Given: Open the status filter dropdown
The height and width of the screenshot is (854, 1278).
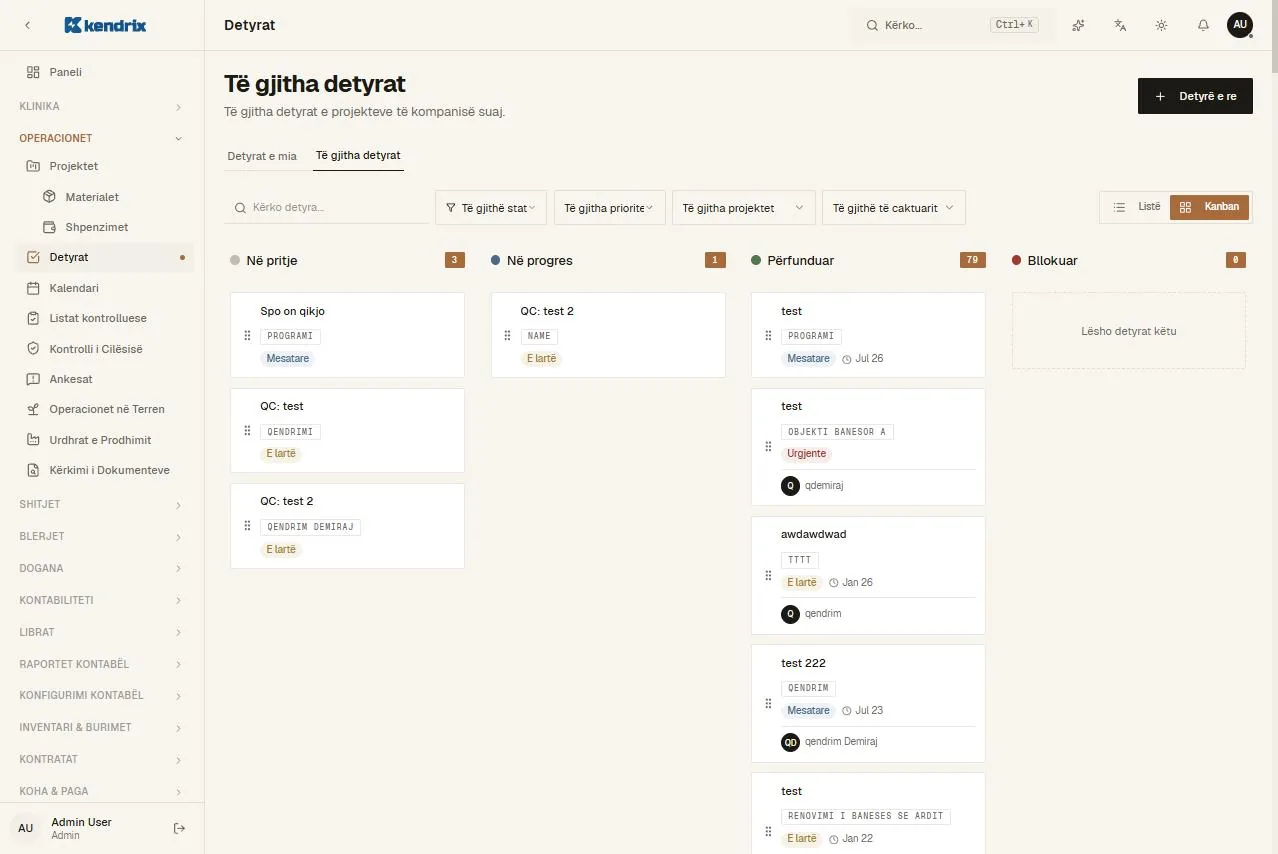Looking at the screenshot, I should click(491, 207).
